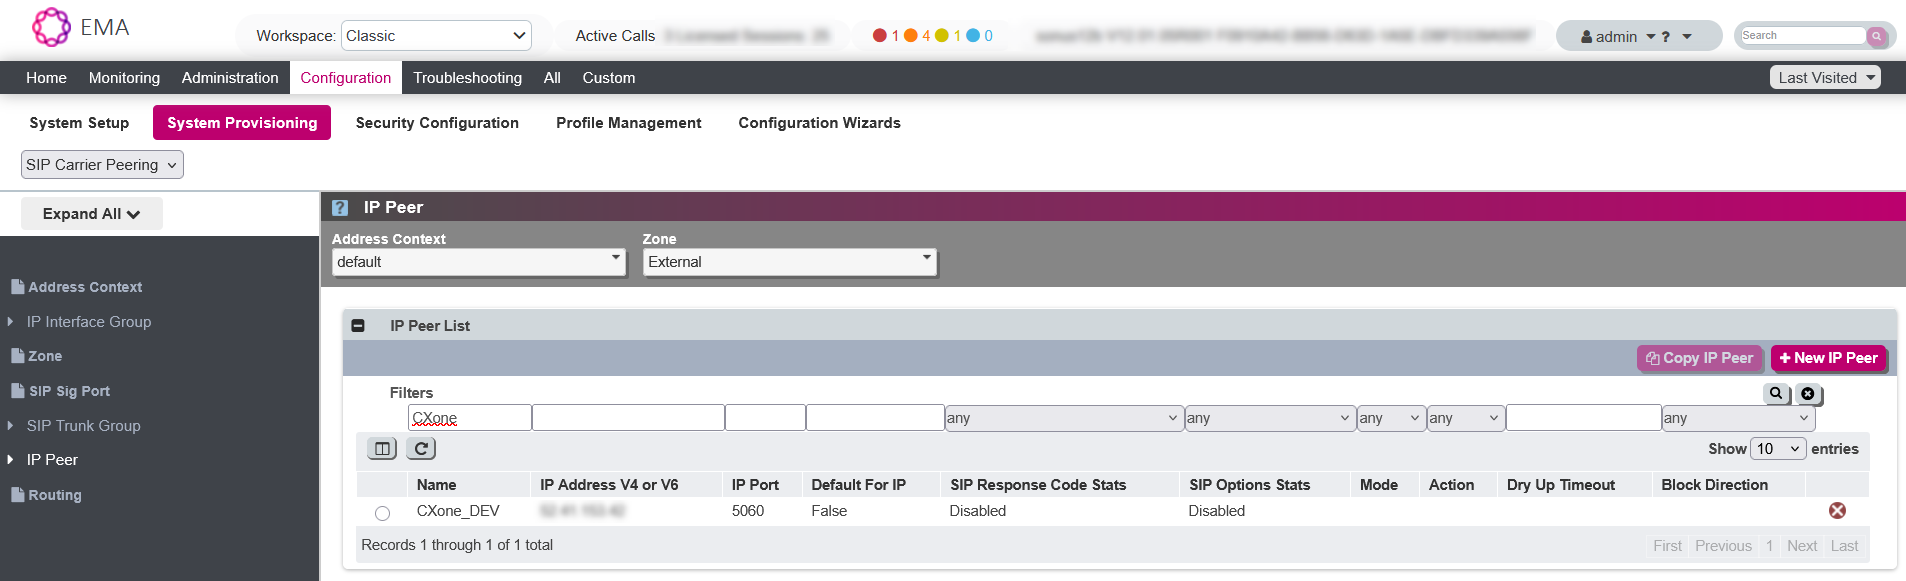Open the Workspace dropdown

click(436, 36)
